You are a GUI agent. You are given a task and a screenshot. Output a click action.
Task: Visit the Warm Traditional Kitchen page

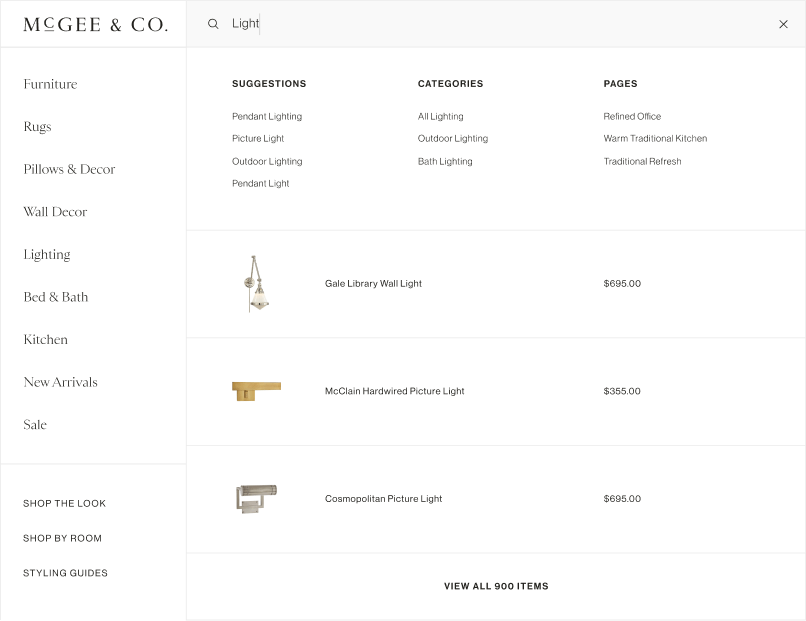click(655, 139)
